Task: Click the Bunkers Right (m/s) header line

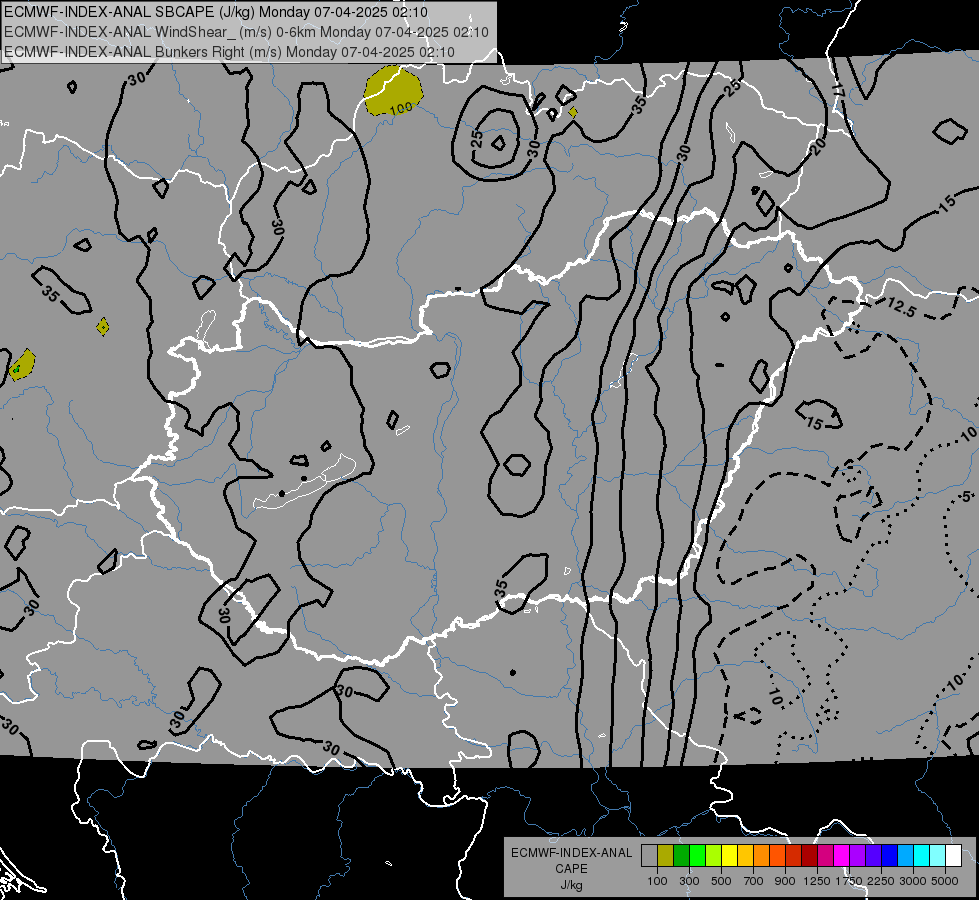Action: click(x=229, y=52)
